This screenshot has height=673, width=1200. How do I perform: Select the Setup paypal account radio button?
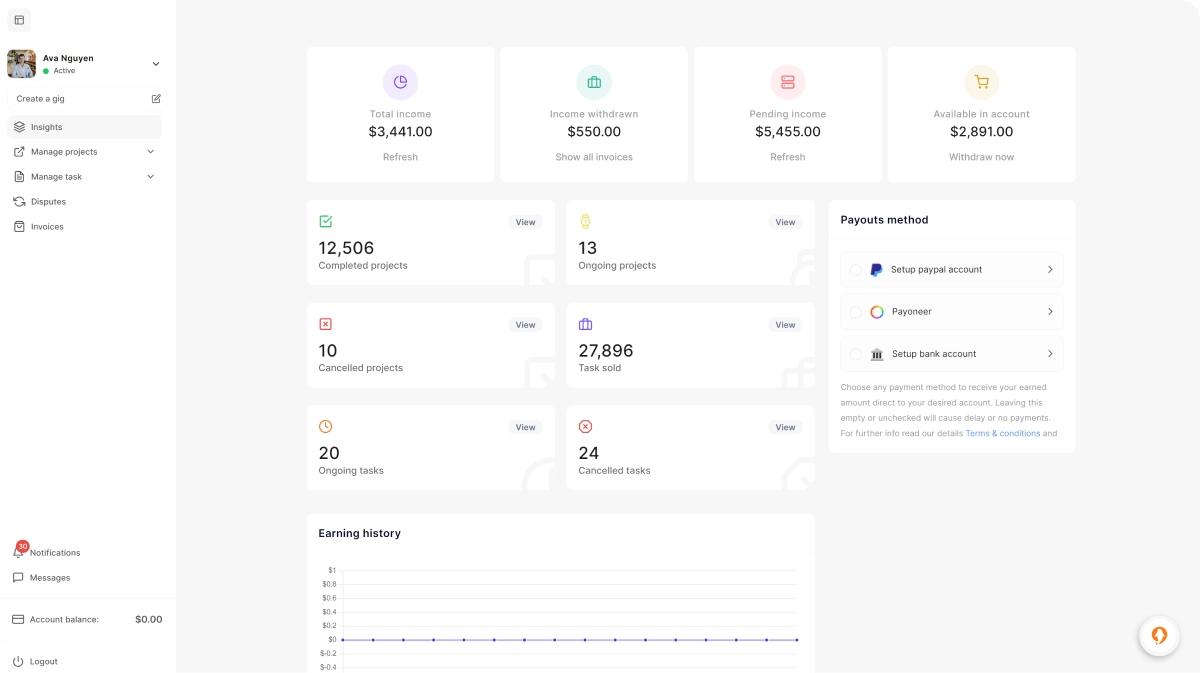point(856,270)
